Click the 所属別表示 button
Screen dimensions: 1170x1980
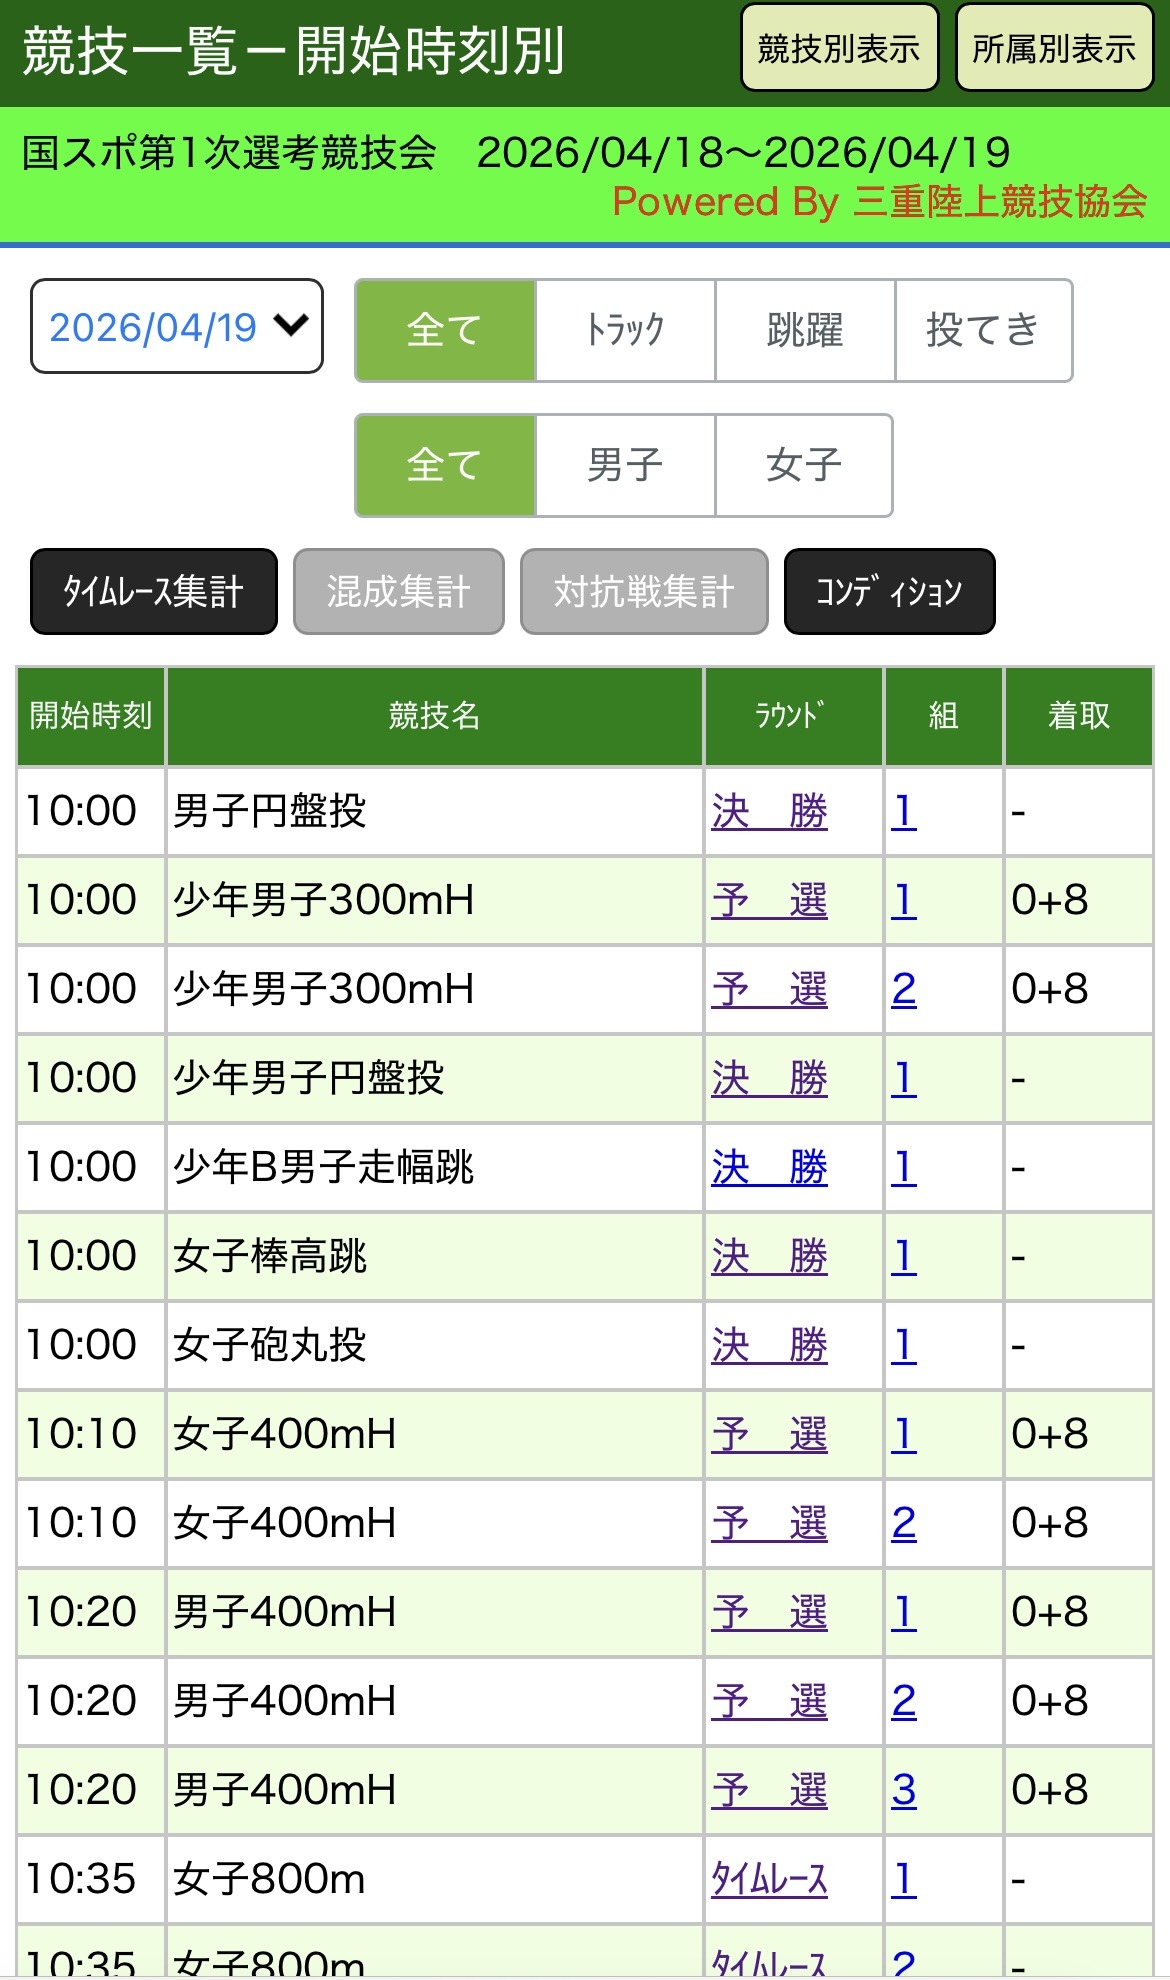[1054, 48]
